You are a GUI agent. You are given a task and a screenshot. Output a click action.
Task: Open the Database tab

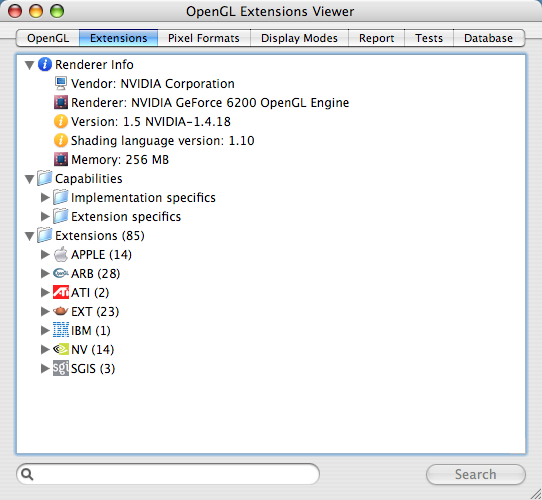click(488, 38)
